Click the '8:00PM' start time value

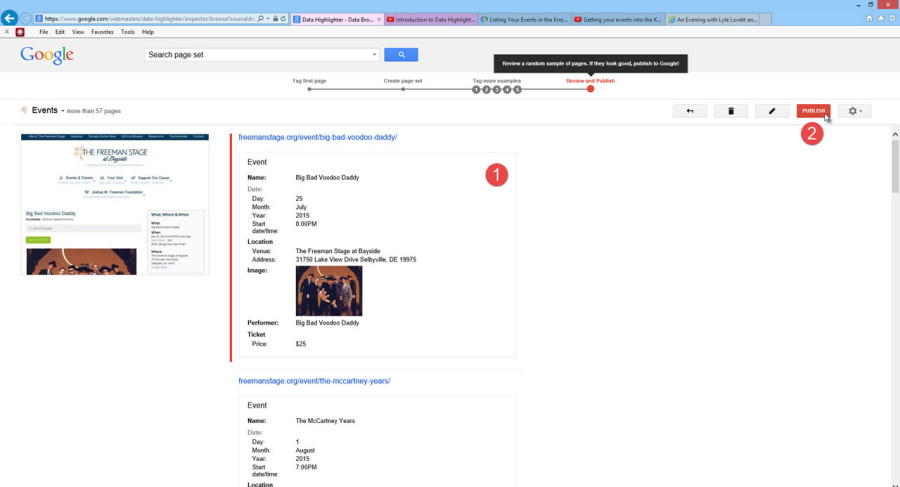coord(306,224)
